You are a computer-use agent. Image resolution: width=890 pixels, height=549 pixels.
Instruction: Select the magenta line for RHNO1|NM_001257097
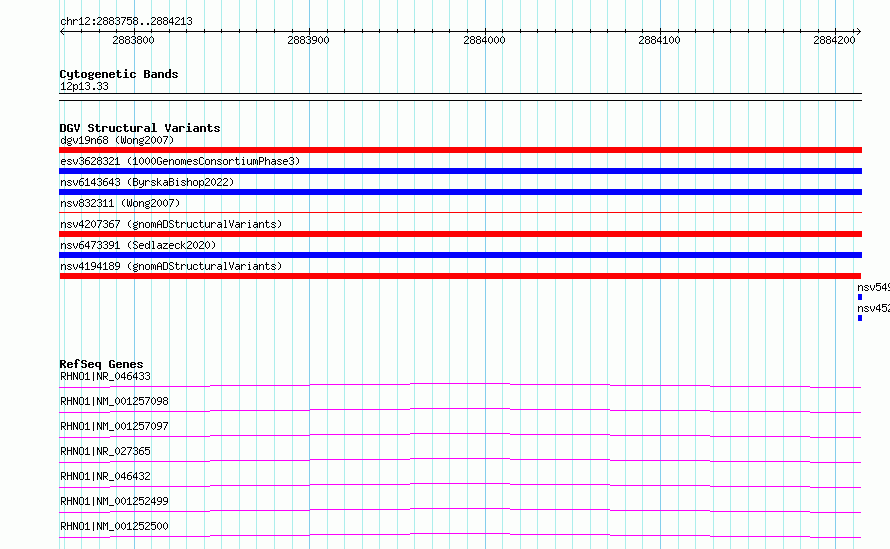(x=460, y=435)
